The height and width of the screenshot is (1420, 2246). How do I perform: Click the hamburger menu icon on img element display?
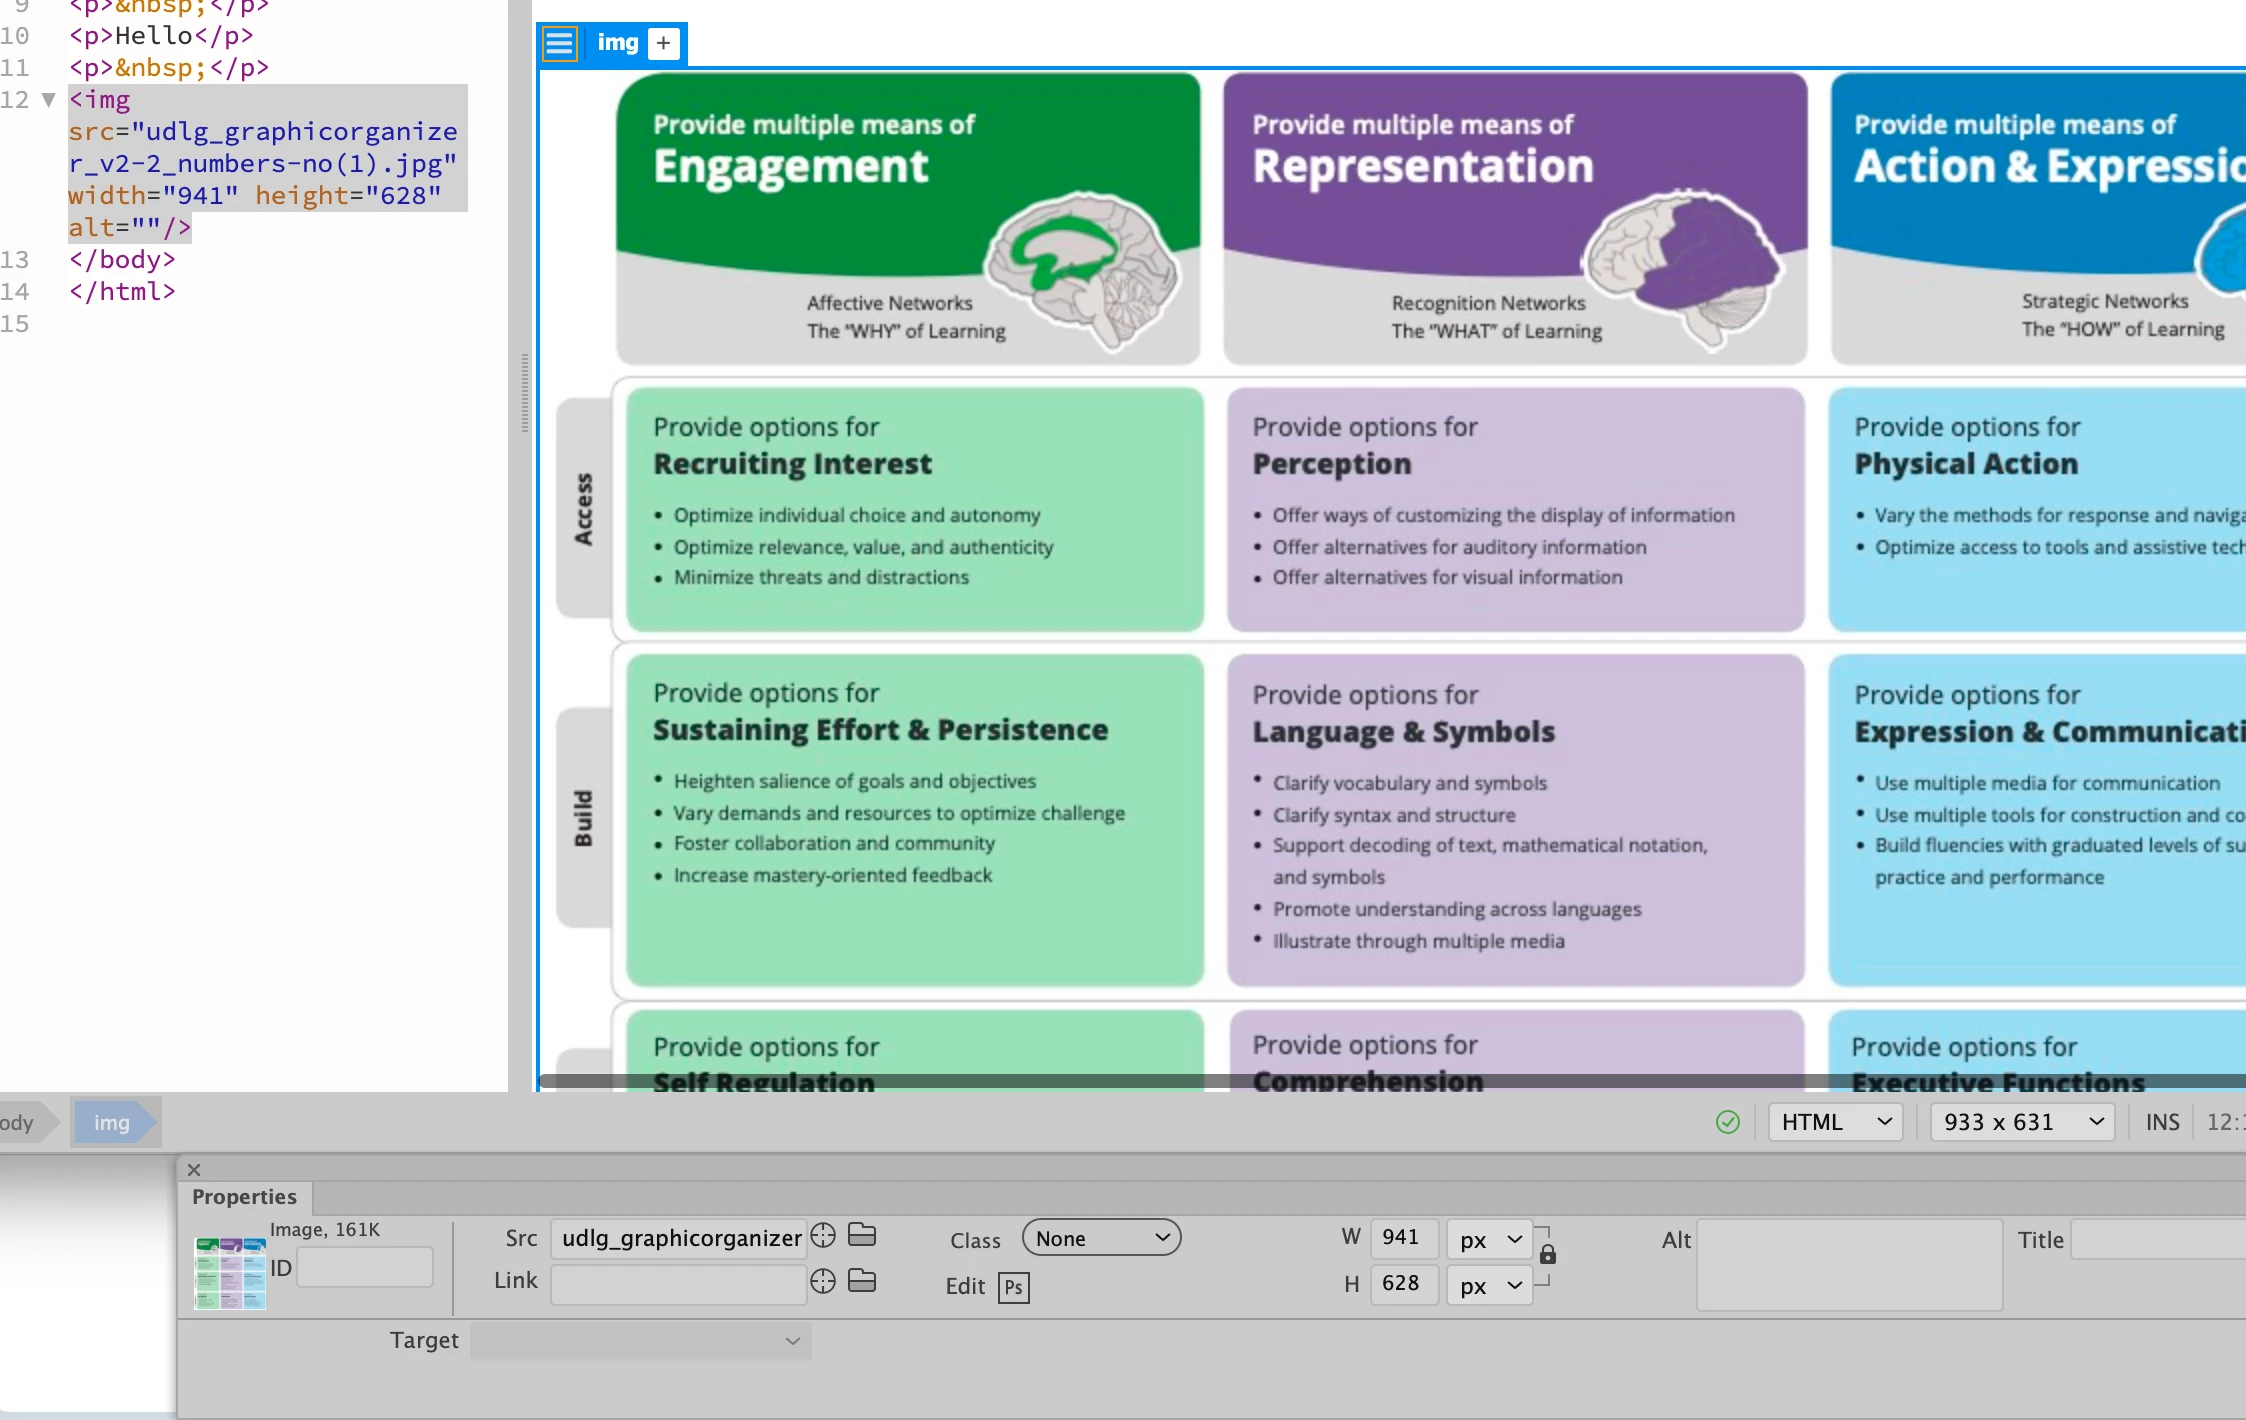[x=560, y=43]
